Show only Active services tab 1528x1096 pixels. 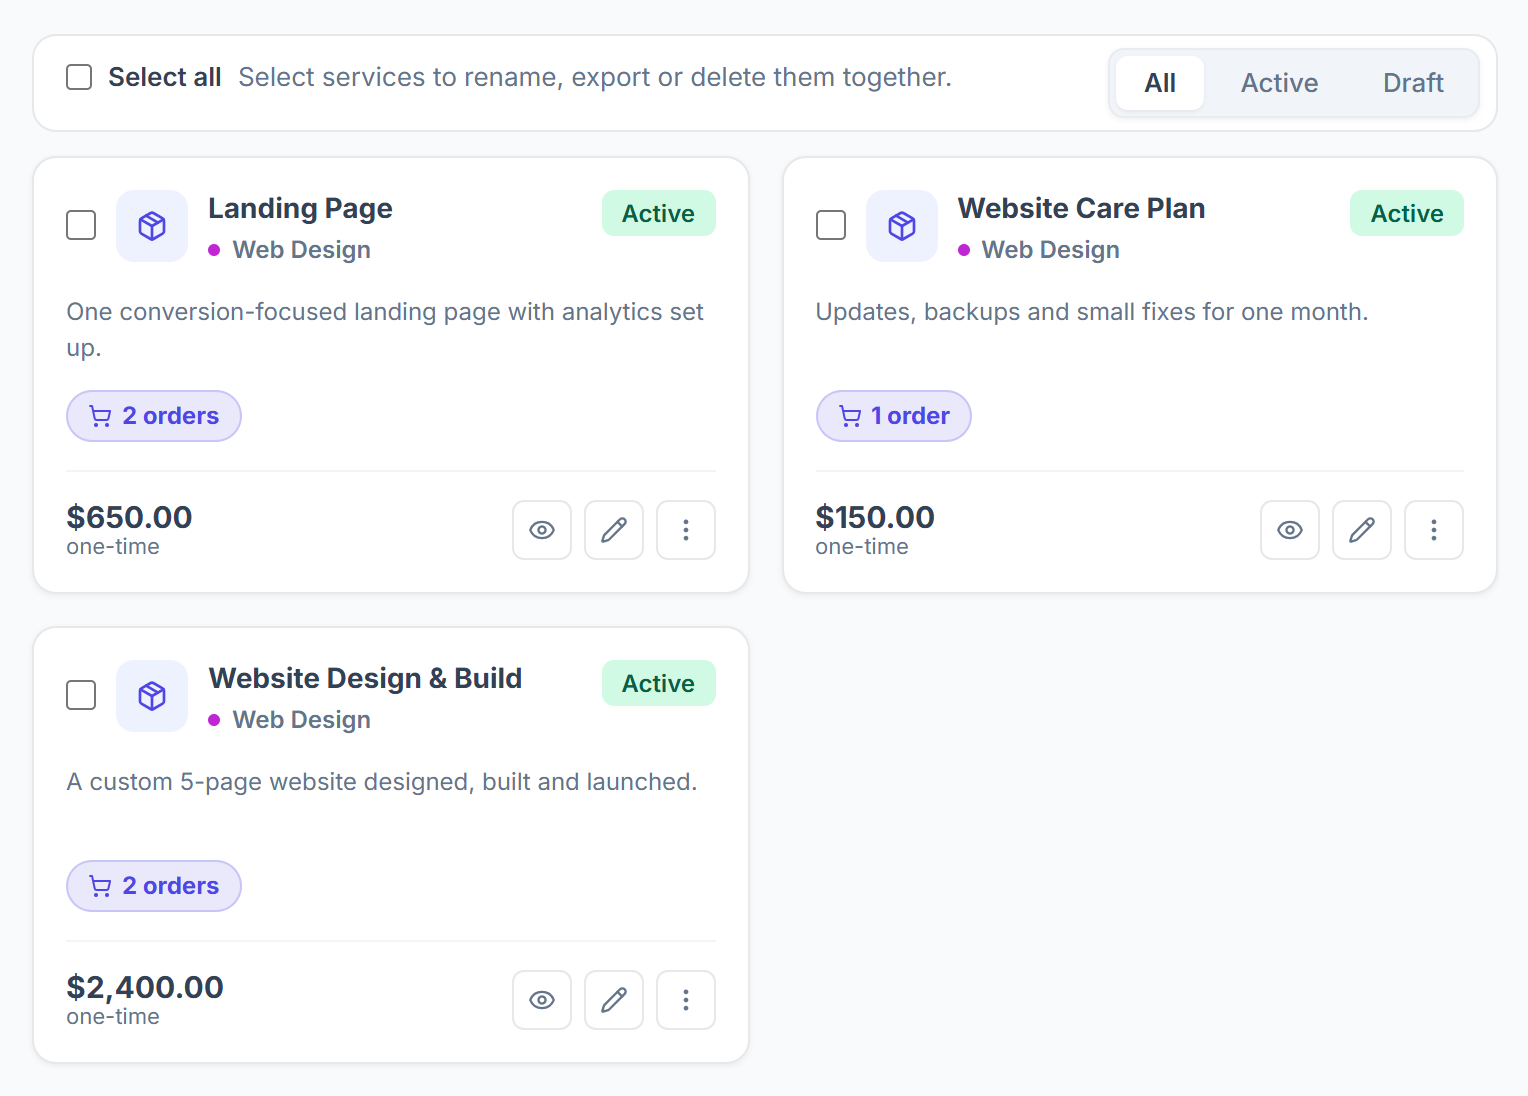click(1280, 83)
